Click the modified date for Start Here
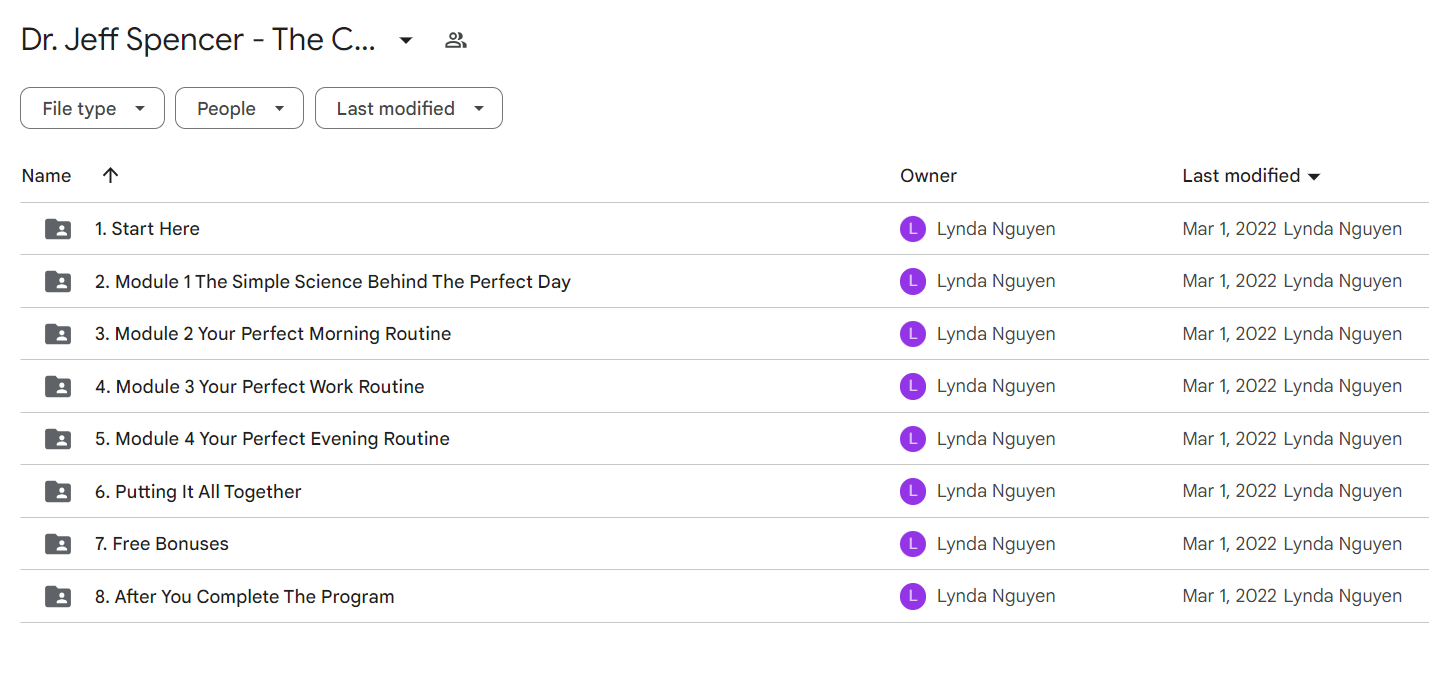This screenshot has height=676, width=1429. click(x=1230, y=229)
